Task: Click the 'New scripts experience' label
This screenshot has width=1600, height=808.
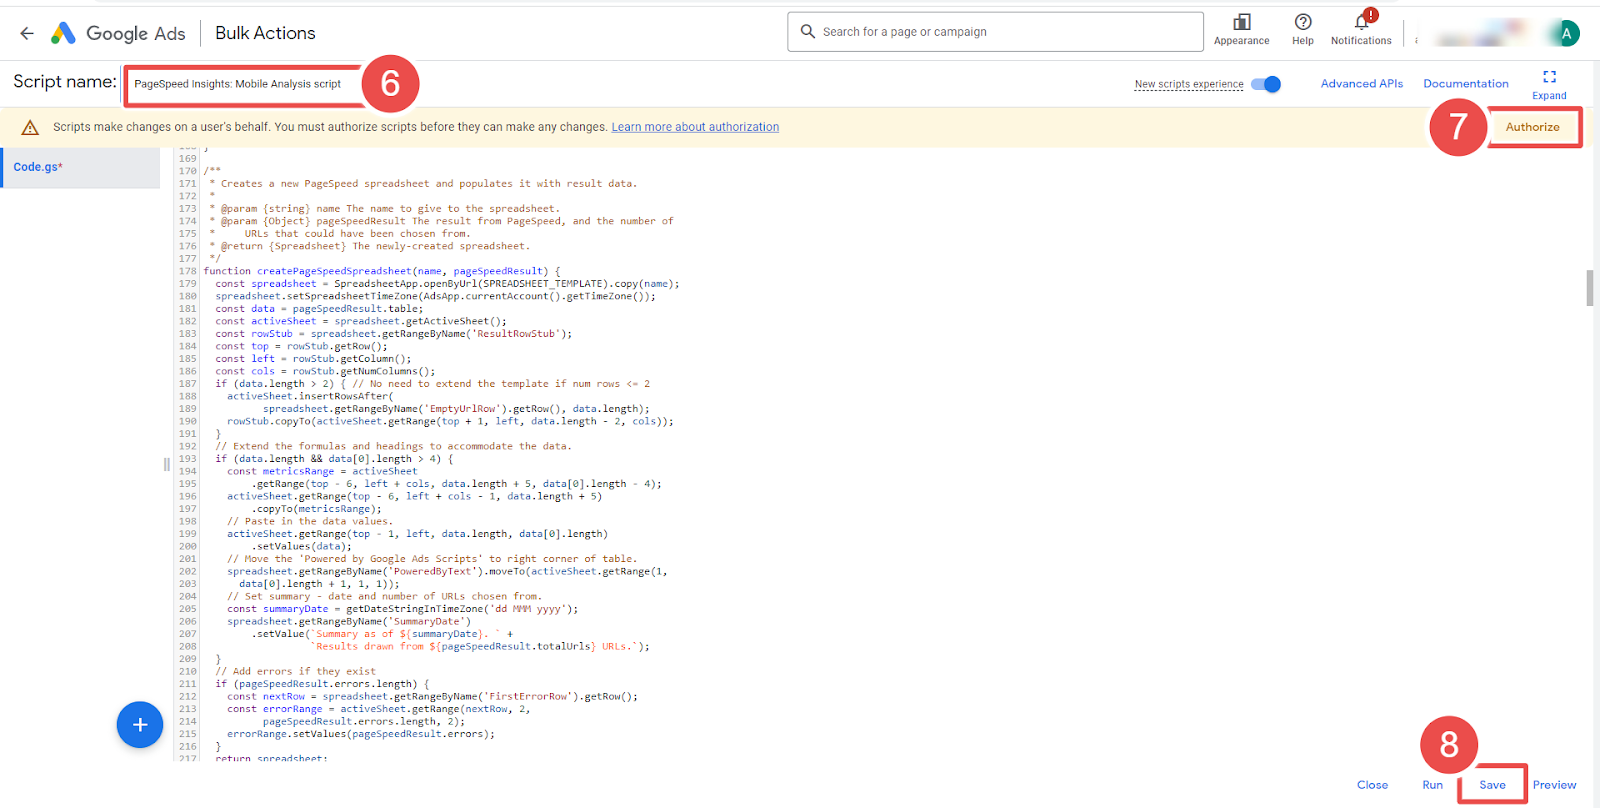Action: click(x=1189, y=84)
